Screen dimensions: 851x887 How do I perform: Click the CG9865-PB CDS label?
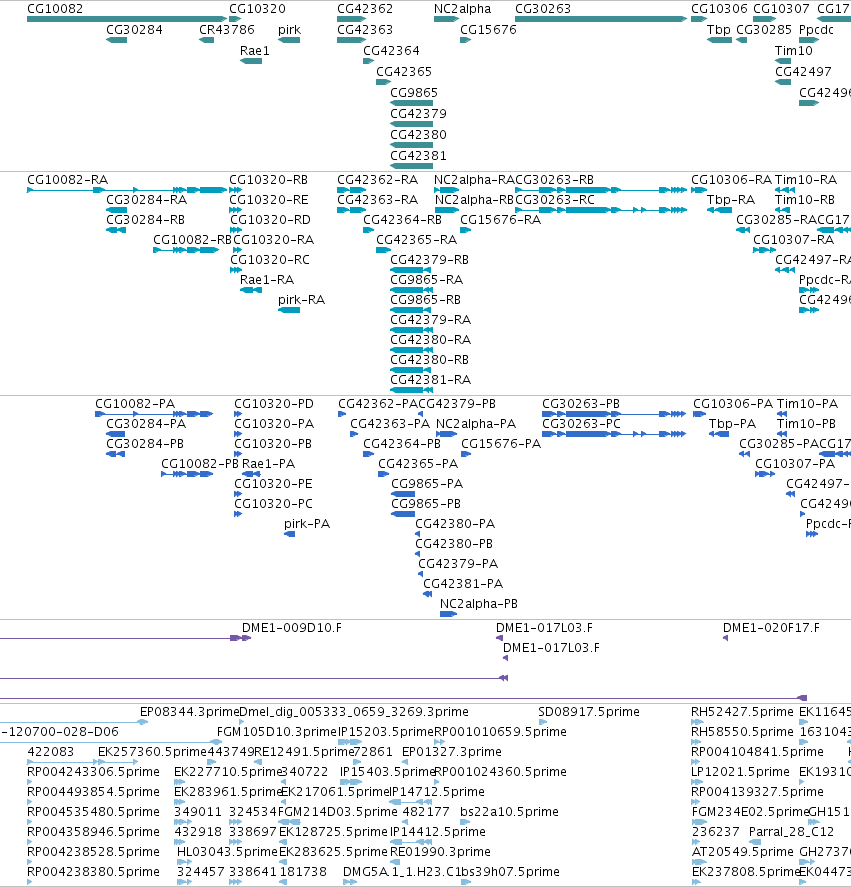tap(426, 504)
